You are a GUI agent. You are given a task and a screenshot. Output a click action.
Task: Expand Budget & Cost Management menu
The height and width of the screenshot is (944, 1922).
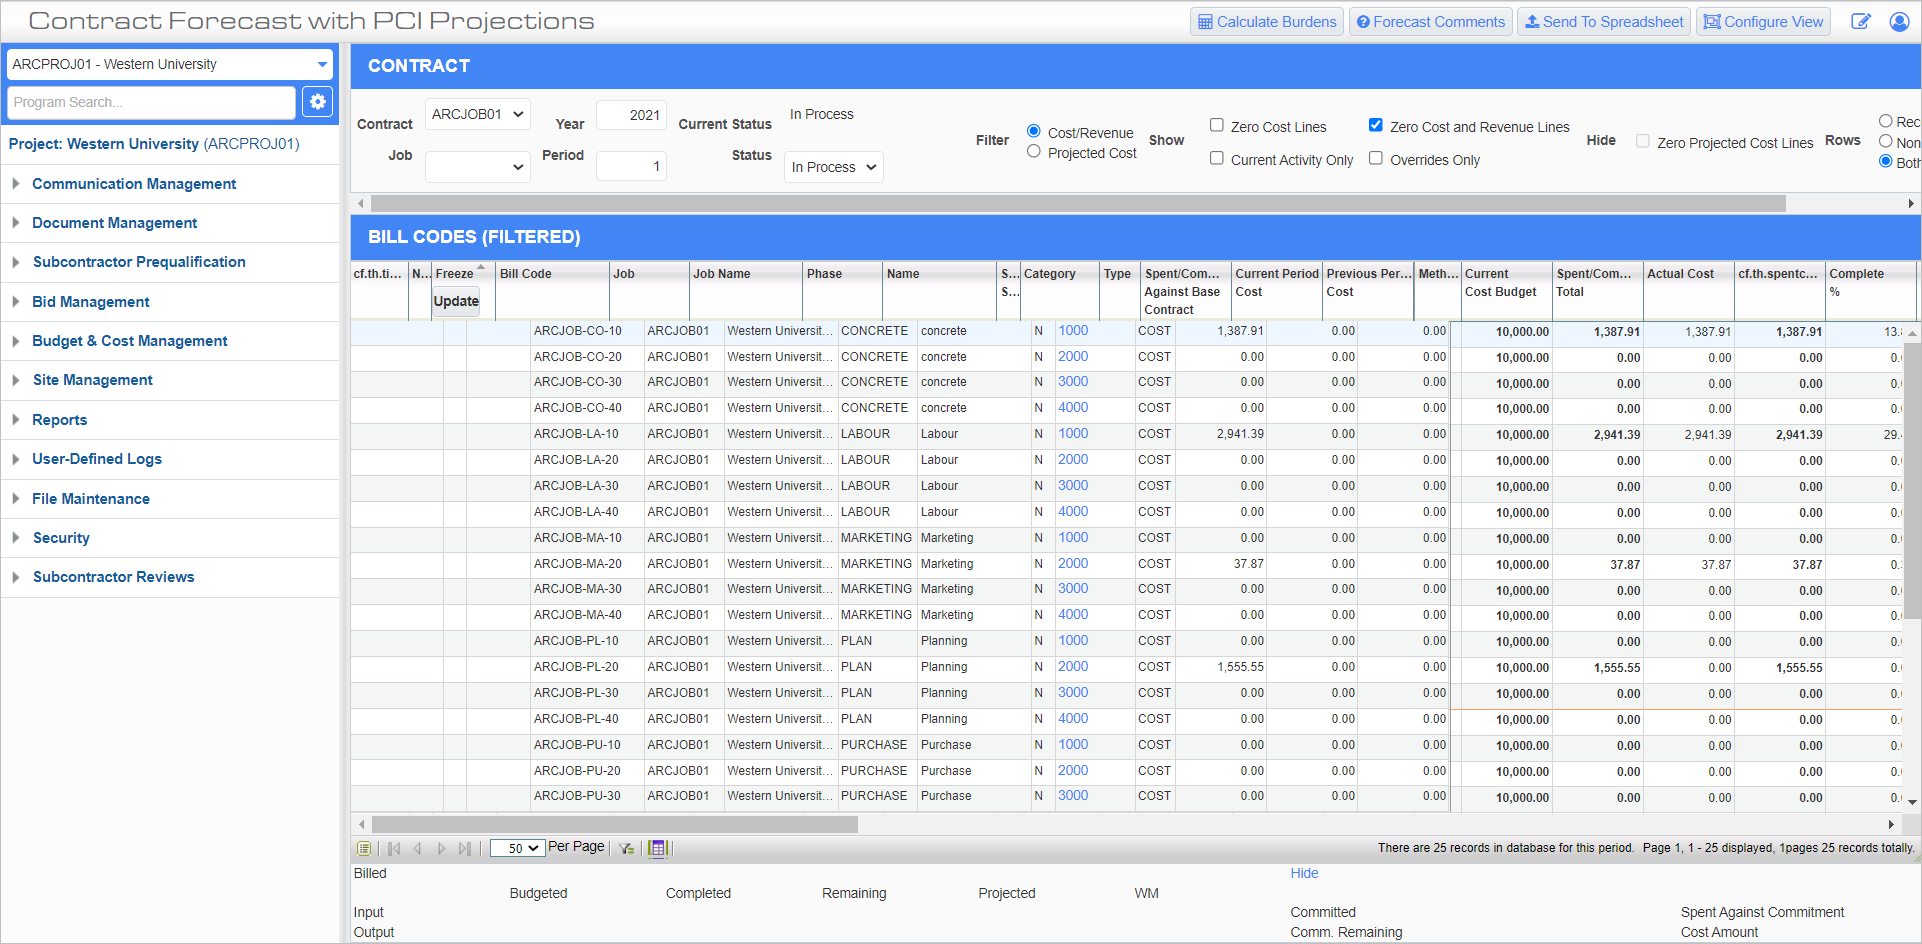pyautogui.click(x=130, y=341)
